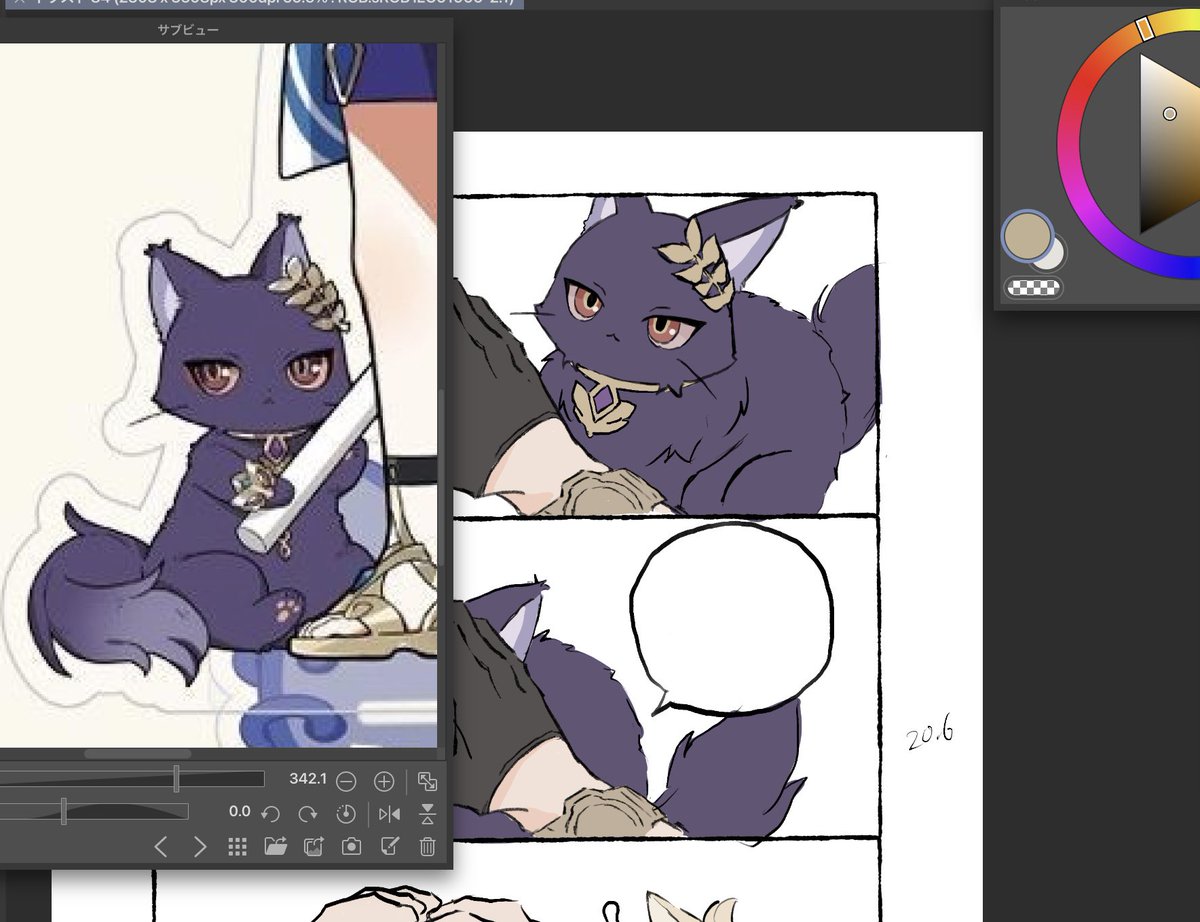Click the fit to view icon in Sub View

click(x=428, y=781)
